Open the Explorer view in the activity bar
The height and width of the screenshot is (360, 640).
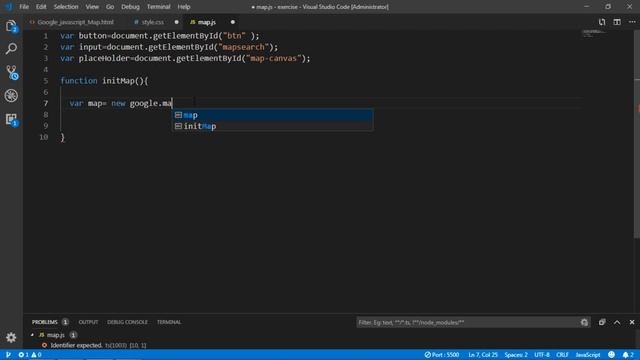[11, 27]
